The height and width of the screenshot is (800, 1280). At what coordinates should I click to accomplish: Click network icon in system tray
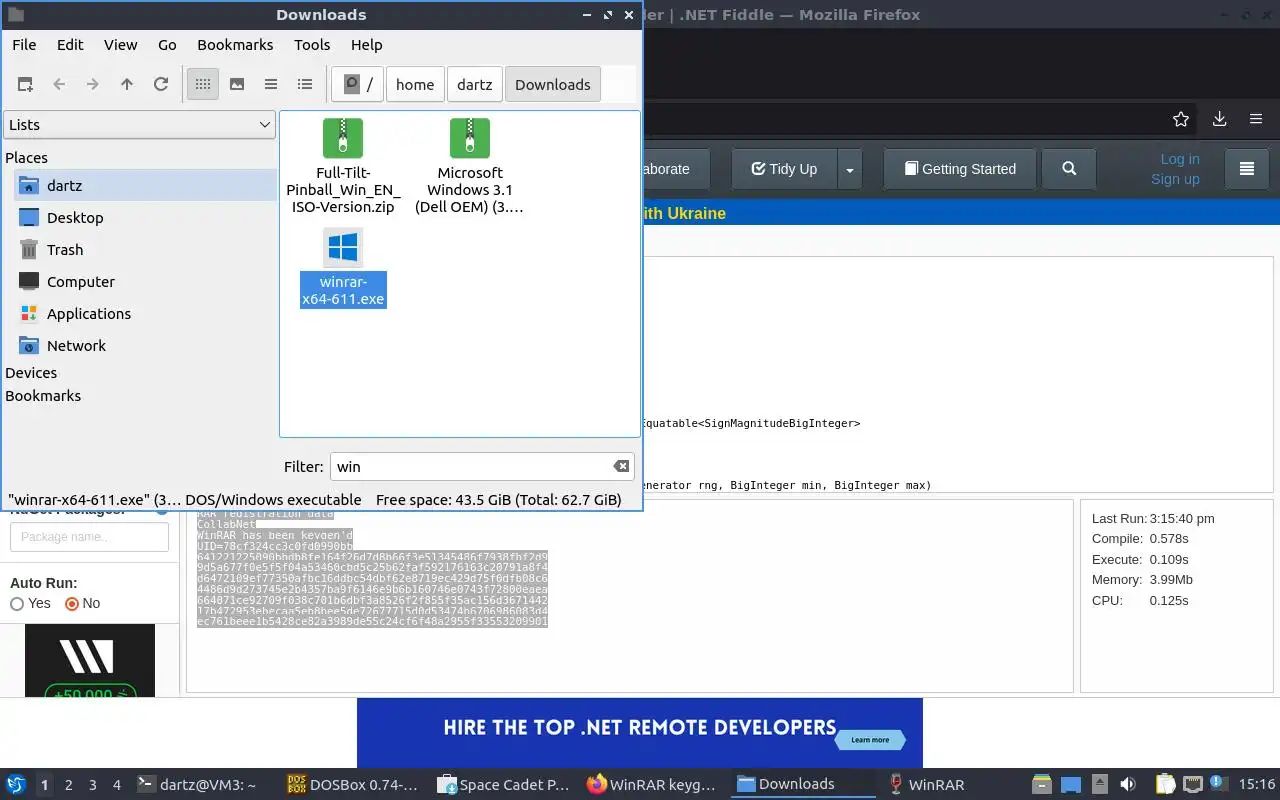pyautogui.click(x=1192, y=785)
